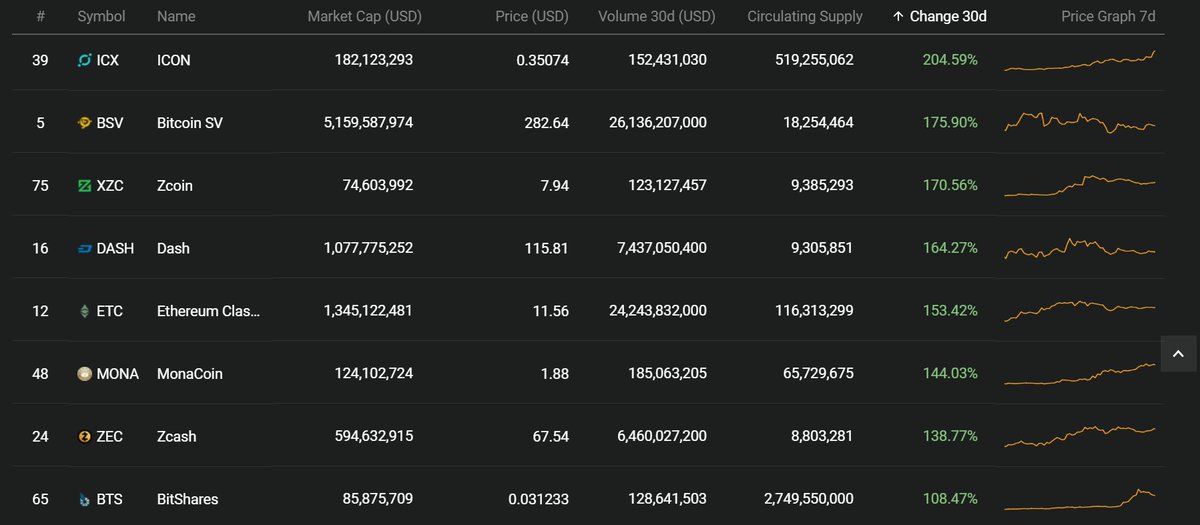Viewport: 1200px width, 525px height.
Task: Select the 164.27% change value
Action: click(950, 248)
